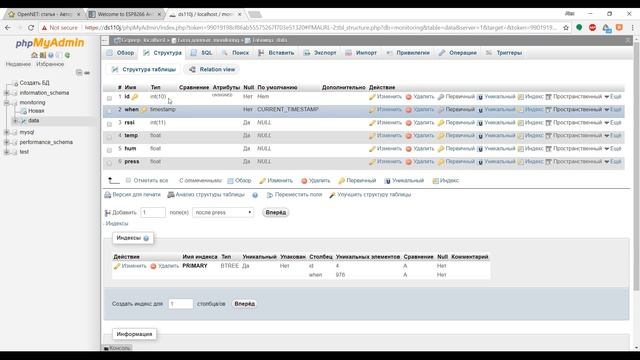Click the Анализ структуры таблицы icon

[x=171, y=195]
